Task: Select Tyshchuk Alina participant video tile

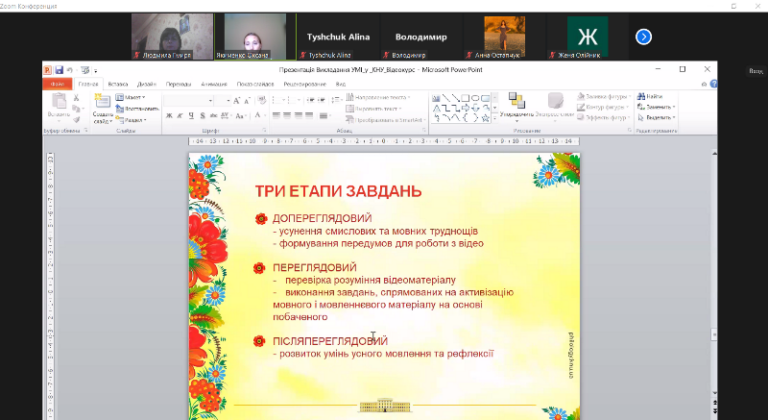Action: 329,37
